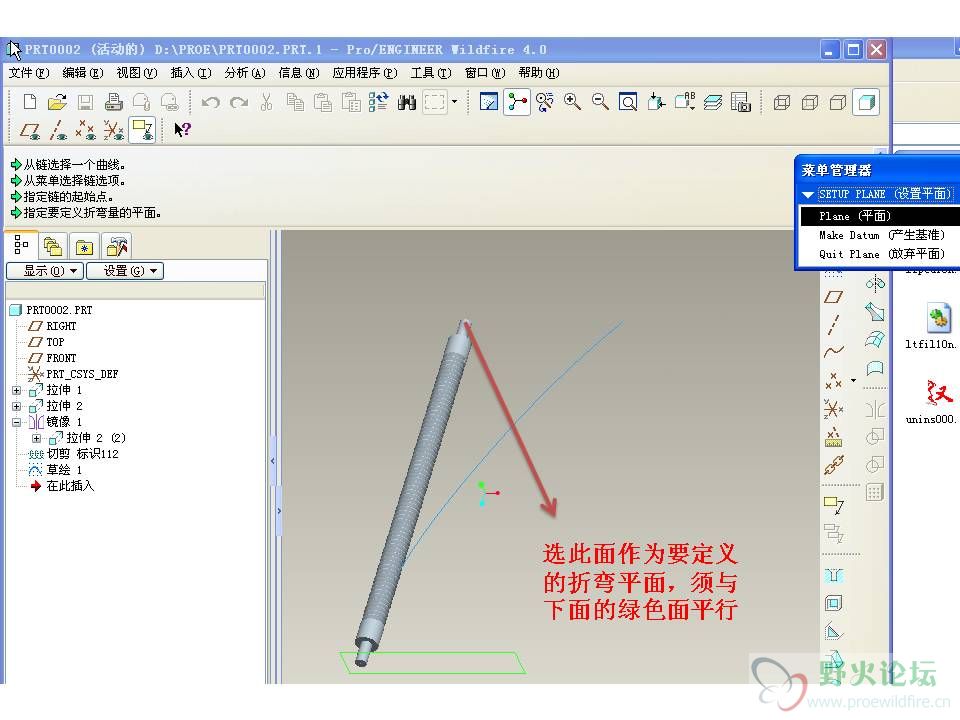Image resolution: width=960 pixels, height=720 pixels.
Task: Click the Save diskette icon
Action: coord(85,102)
